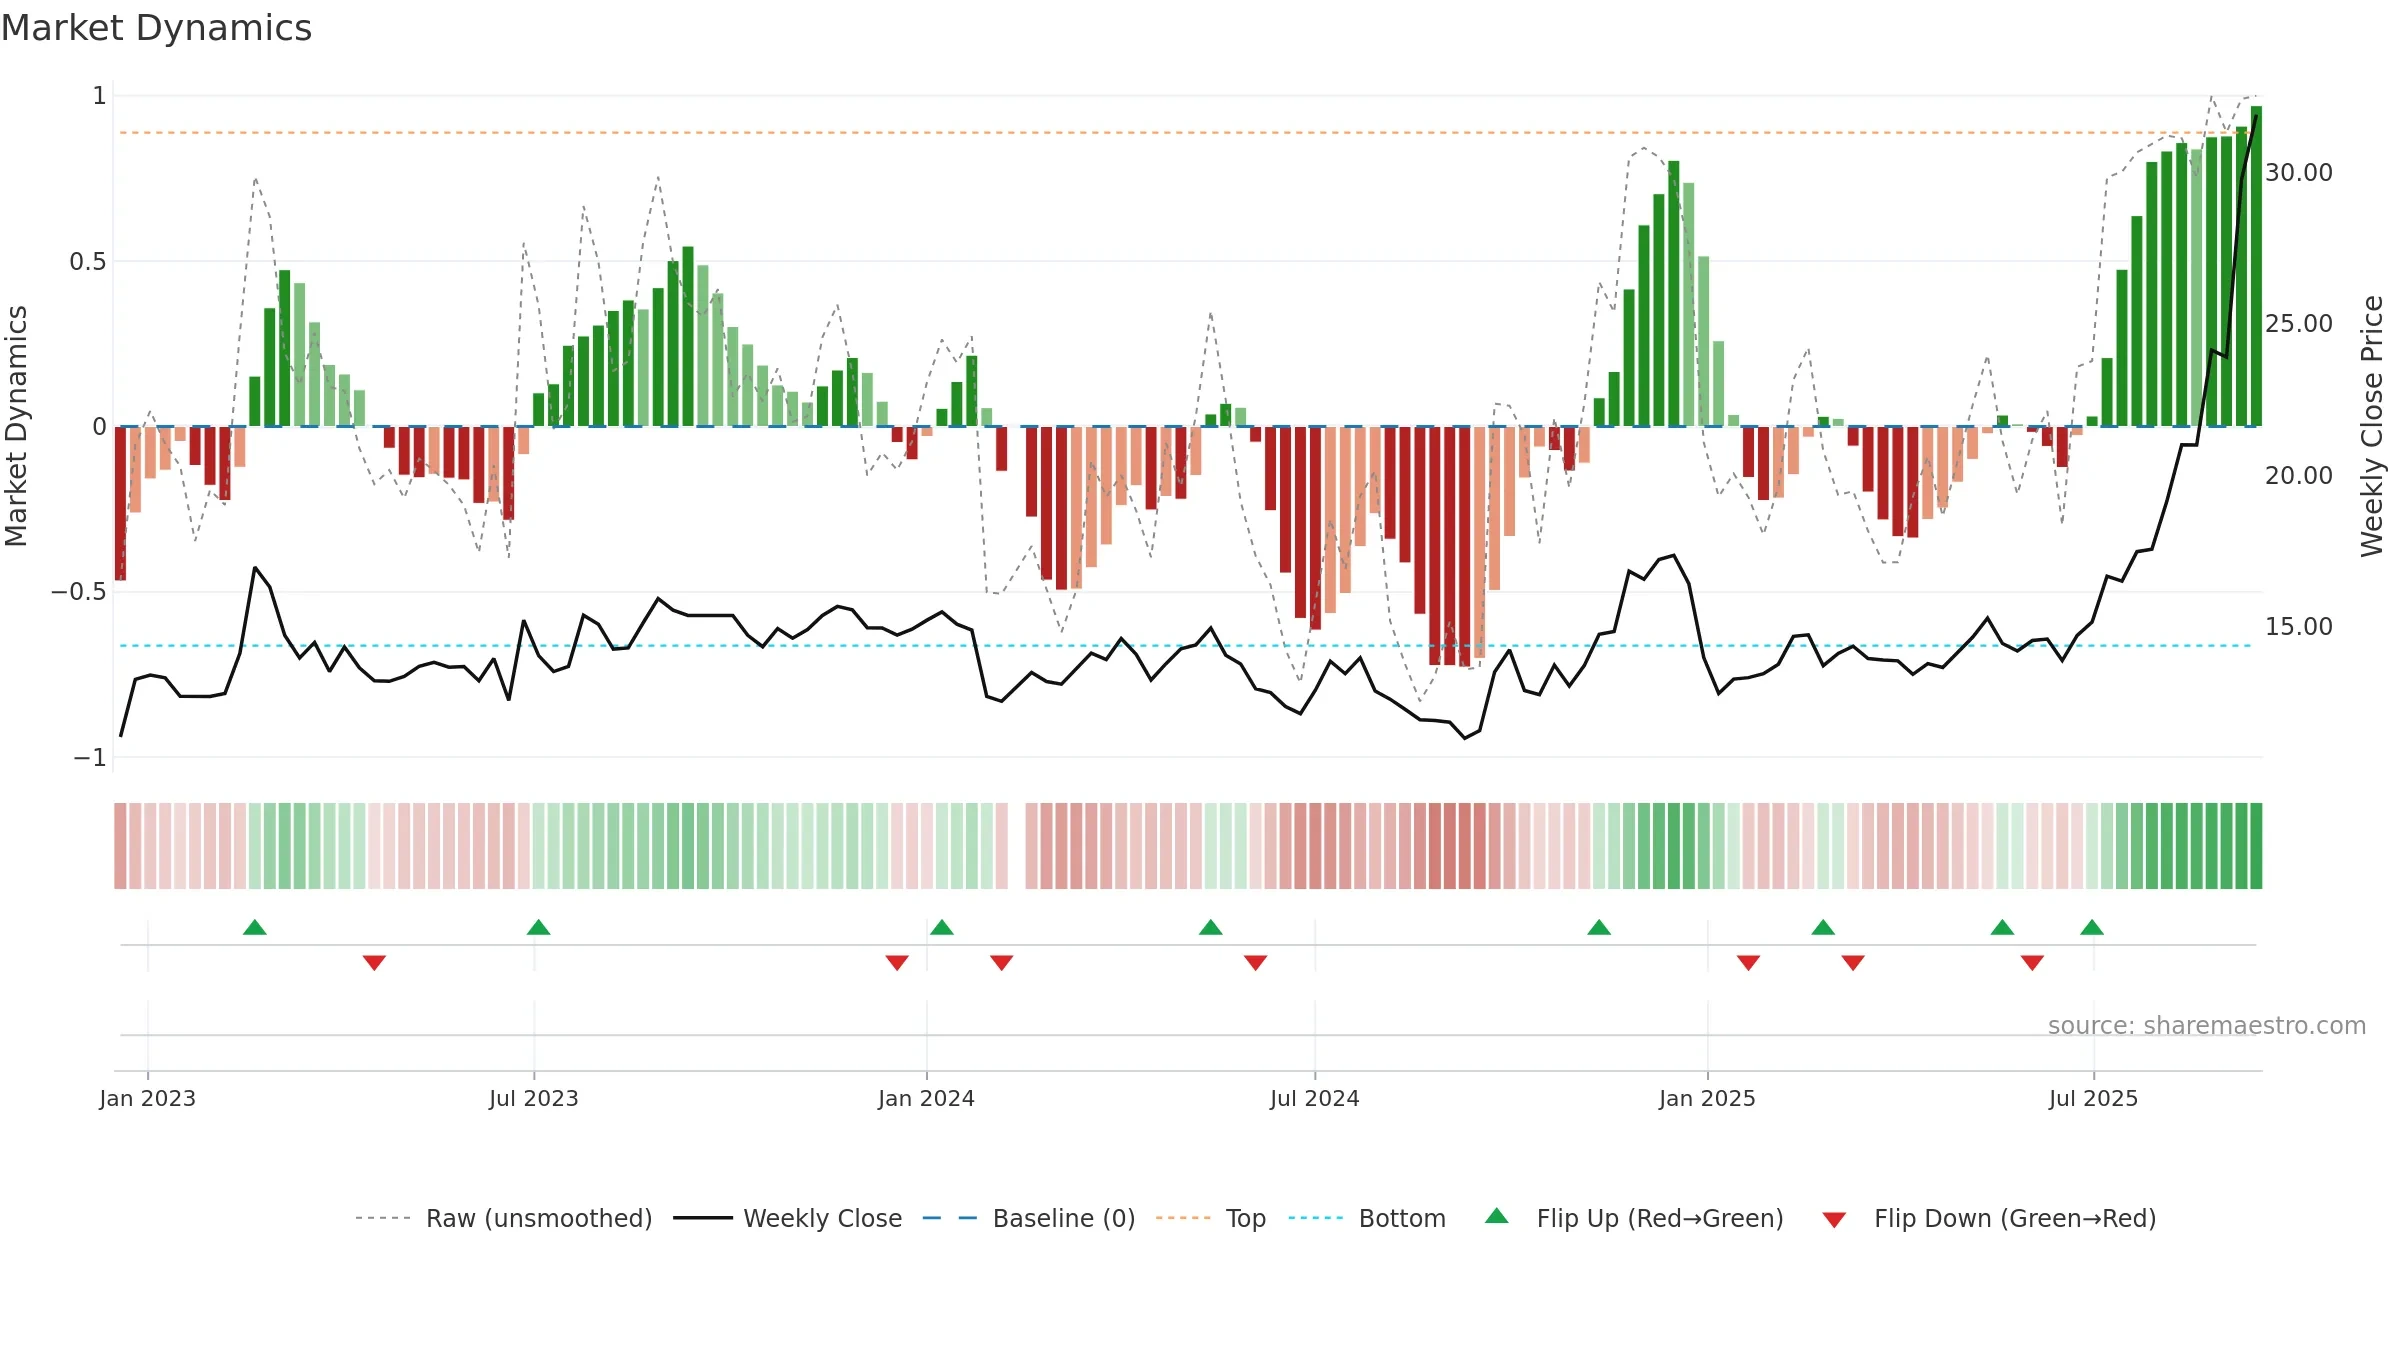Click the 'Jan 2023' x-axis label
Viewport: 2400px width, 1350px height.
click(x=148, y=1098)
